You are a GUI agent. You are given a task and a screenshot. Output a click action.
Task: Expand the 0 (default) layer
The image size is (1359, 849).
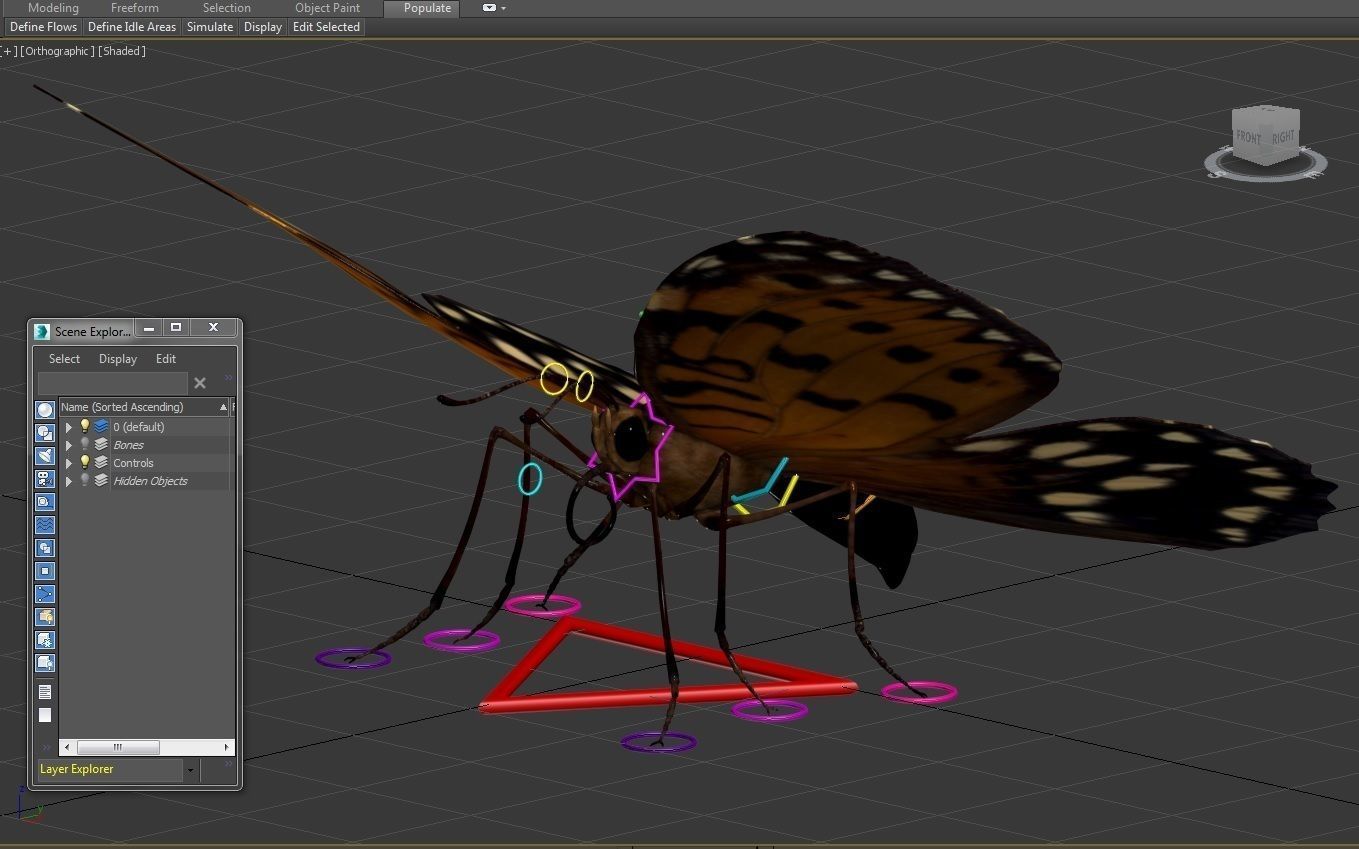click(69, 427)
